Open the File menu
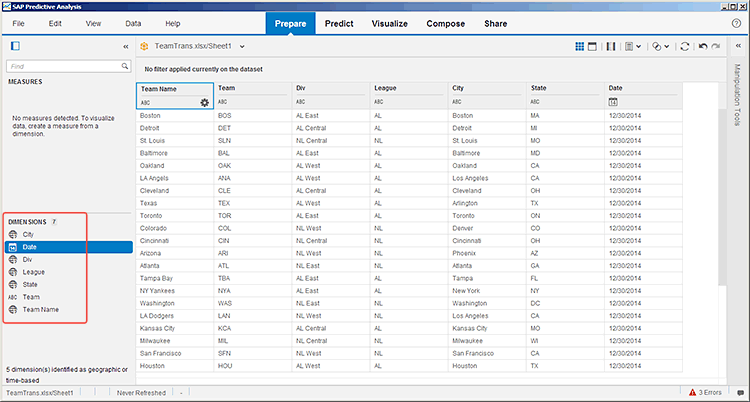The width and height of the screenshot is (750, 402). pos(18,23)
